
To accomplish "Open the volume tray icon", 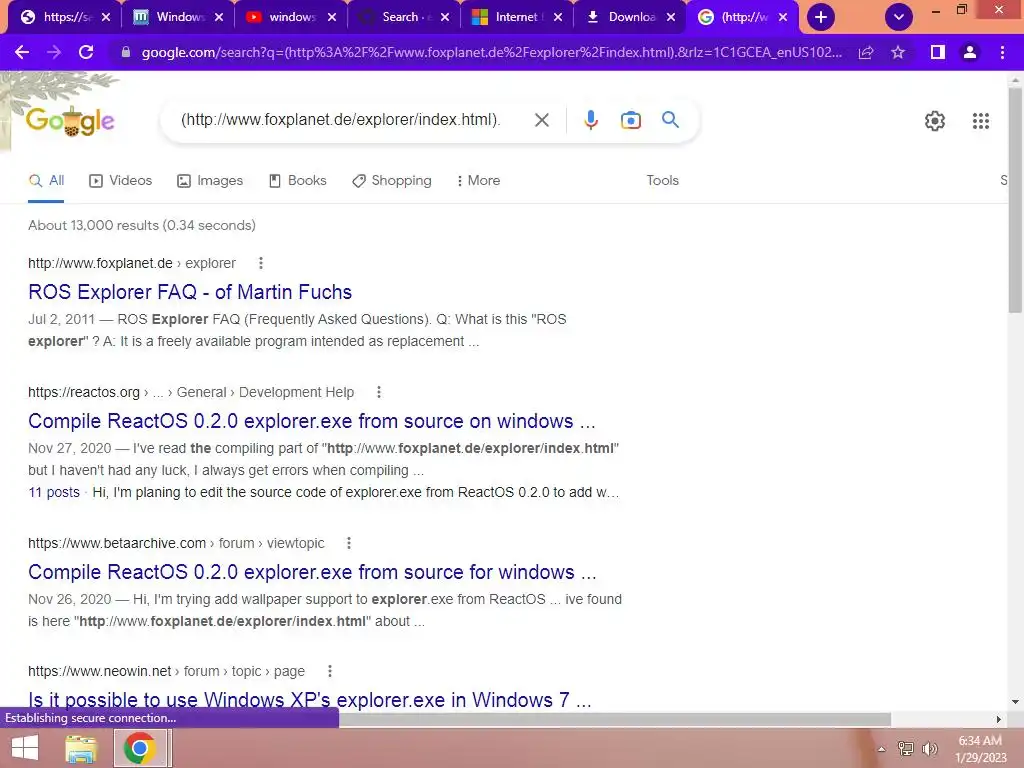I will pyautogui.click(x=929, y=749).
